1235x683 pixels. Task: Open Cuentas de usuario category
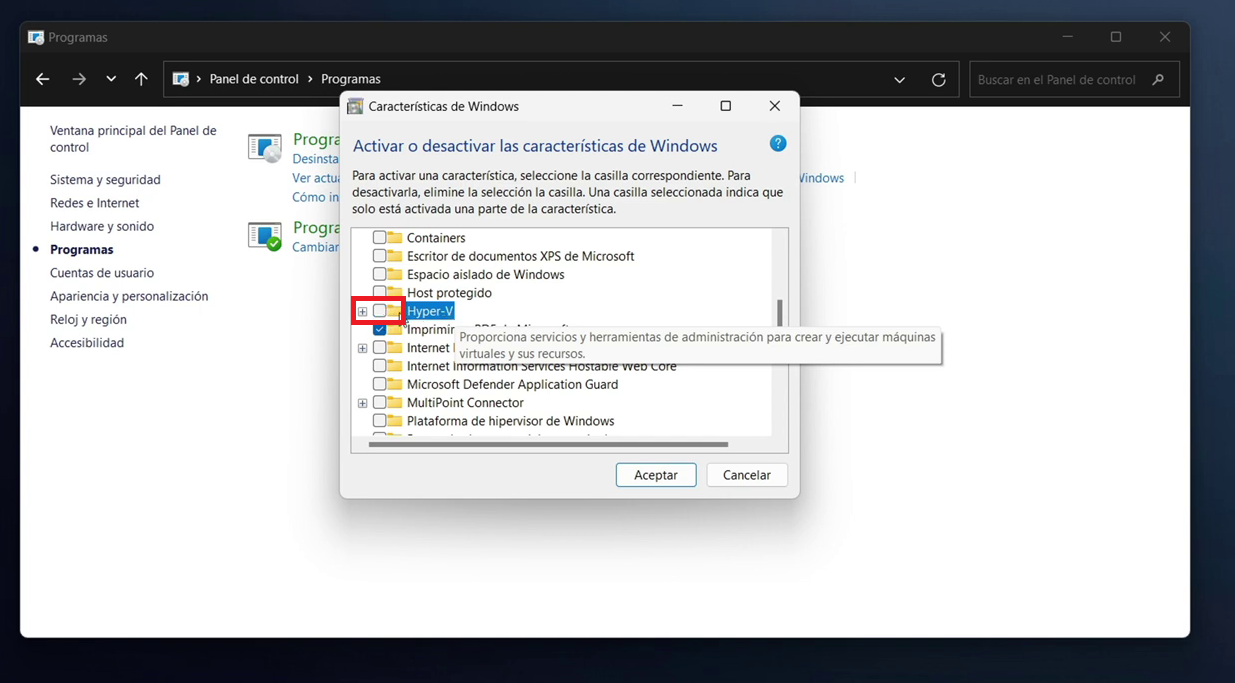tap(102, 273)
